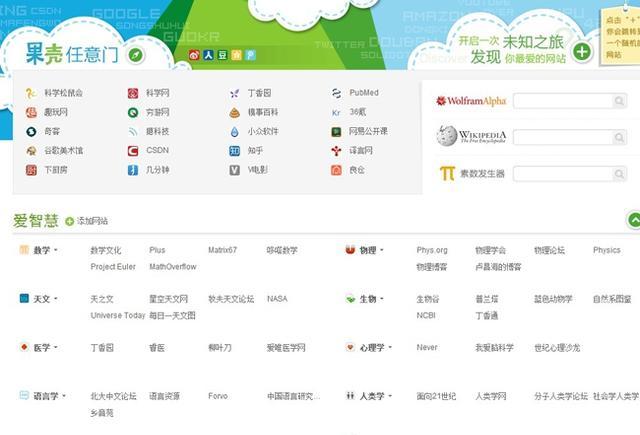Click the Wikipedia search magnifier button
Screen dimensions: 640x435
coord(619,138)
